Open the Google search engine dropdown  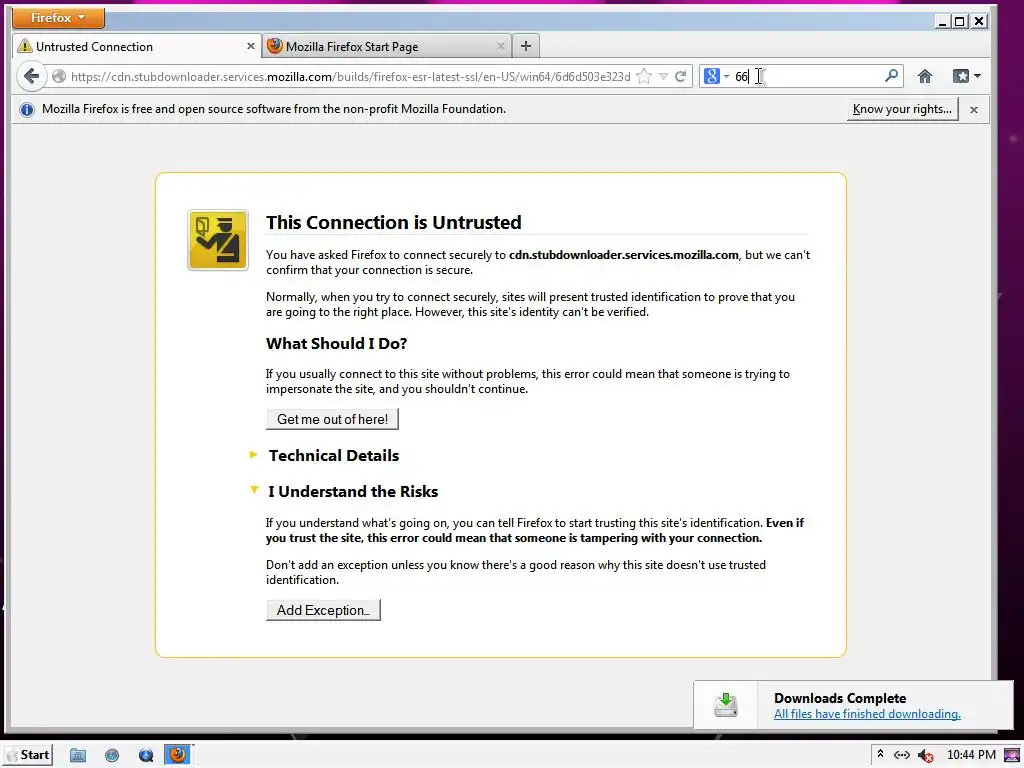click(x=716, y=76)
